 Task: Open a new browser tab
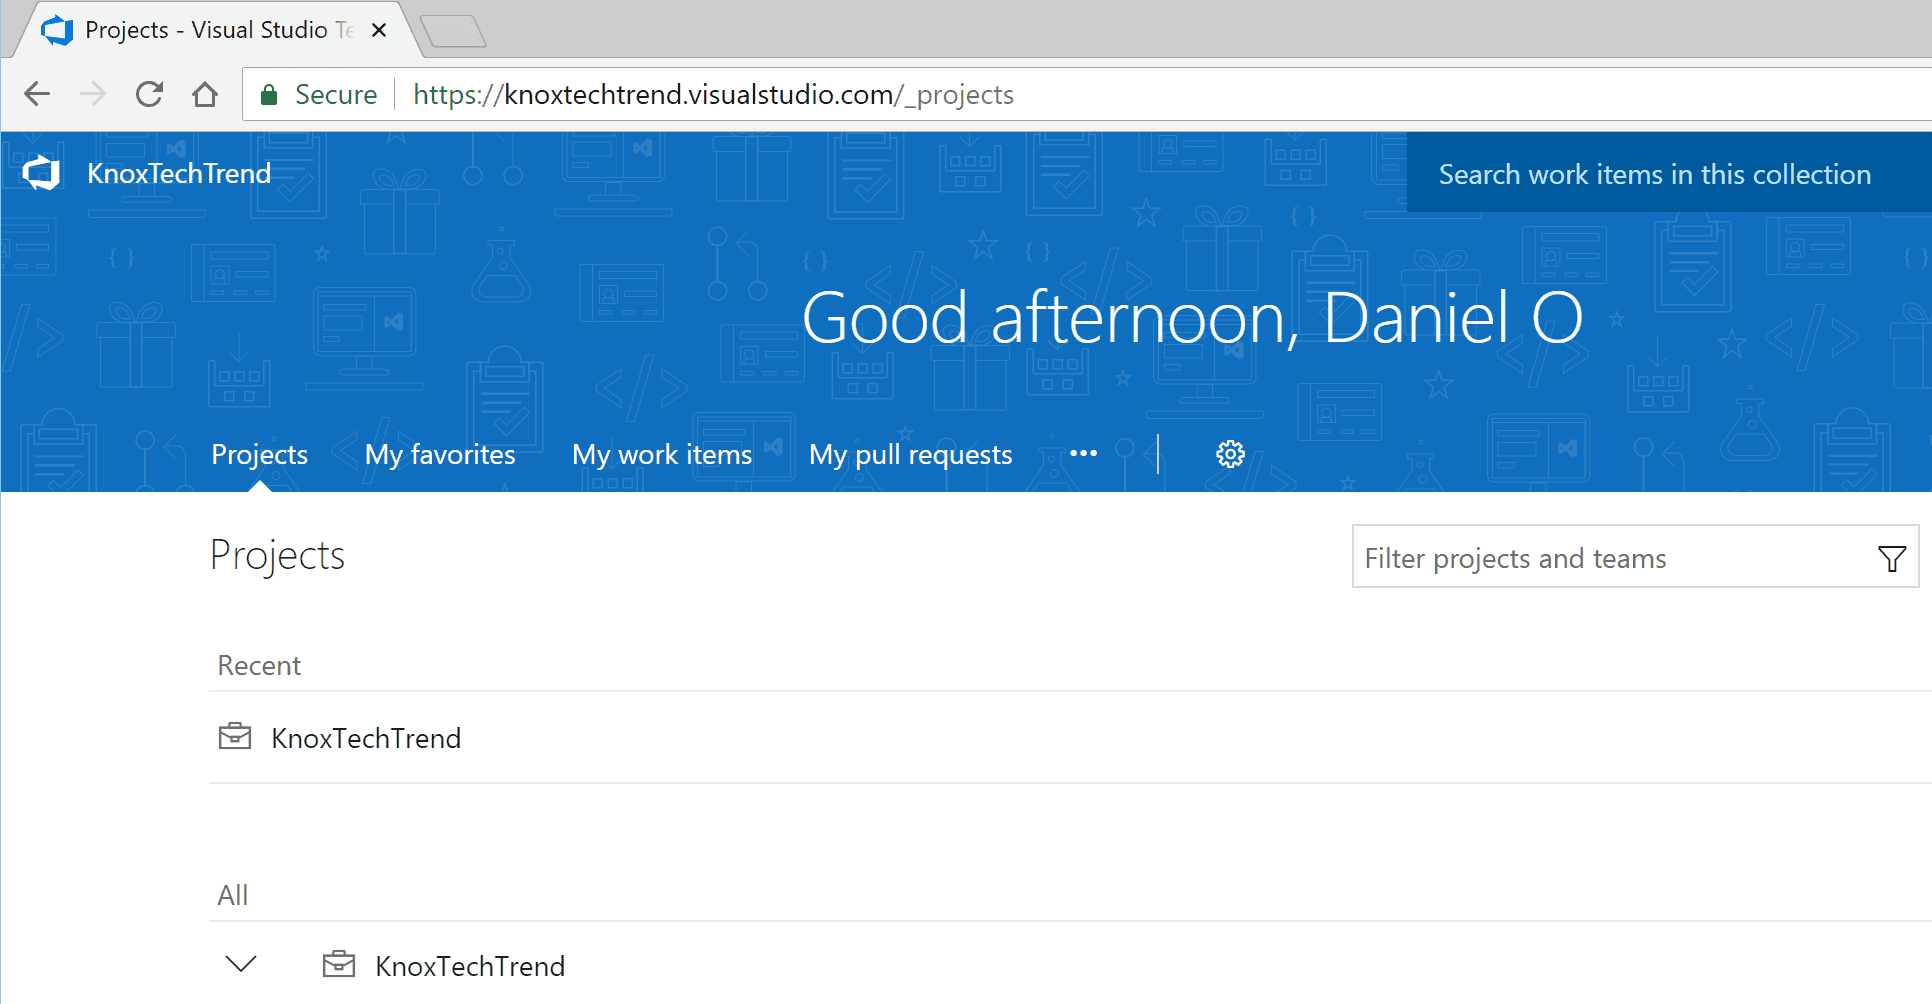coord(453,31)
